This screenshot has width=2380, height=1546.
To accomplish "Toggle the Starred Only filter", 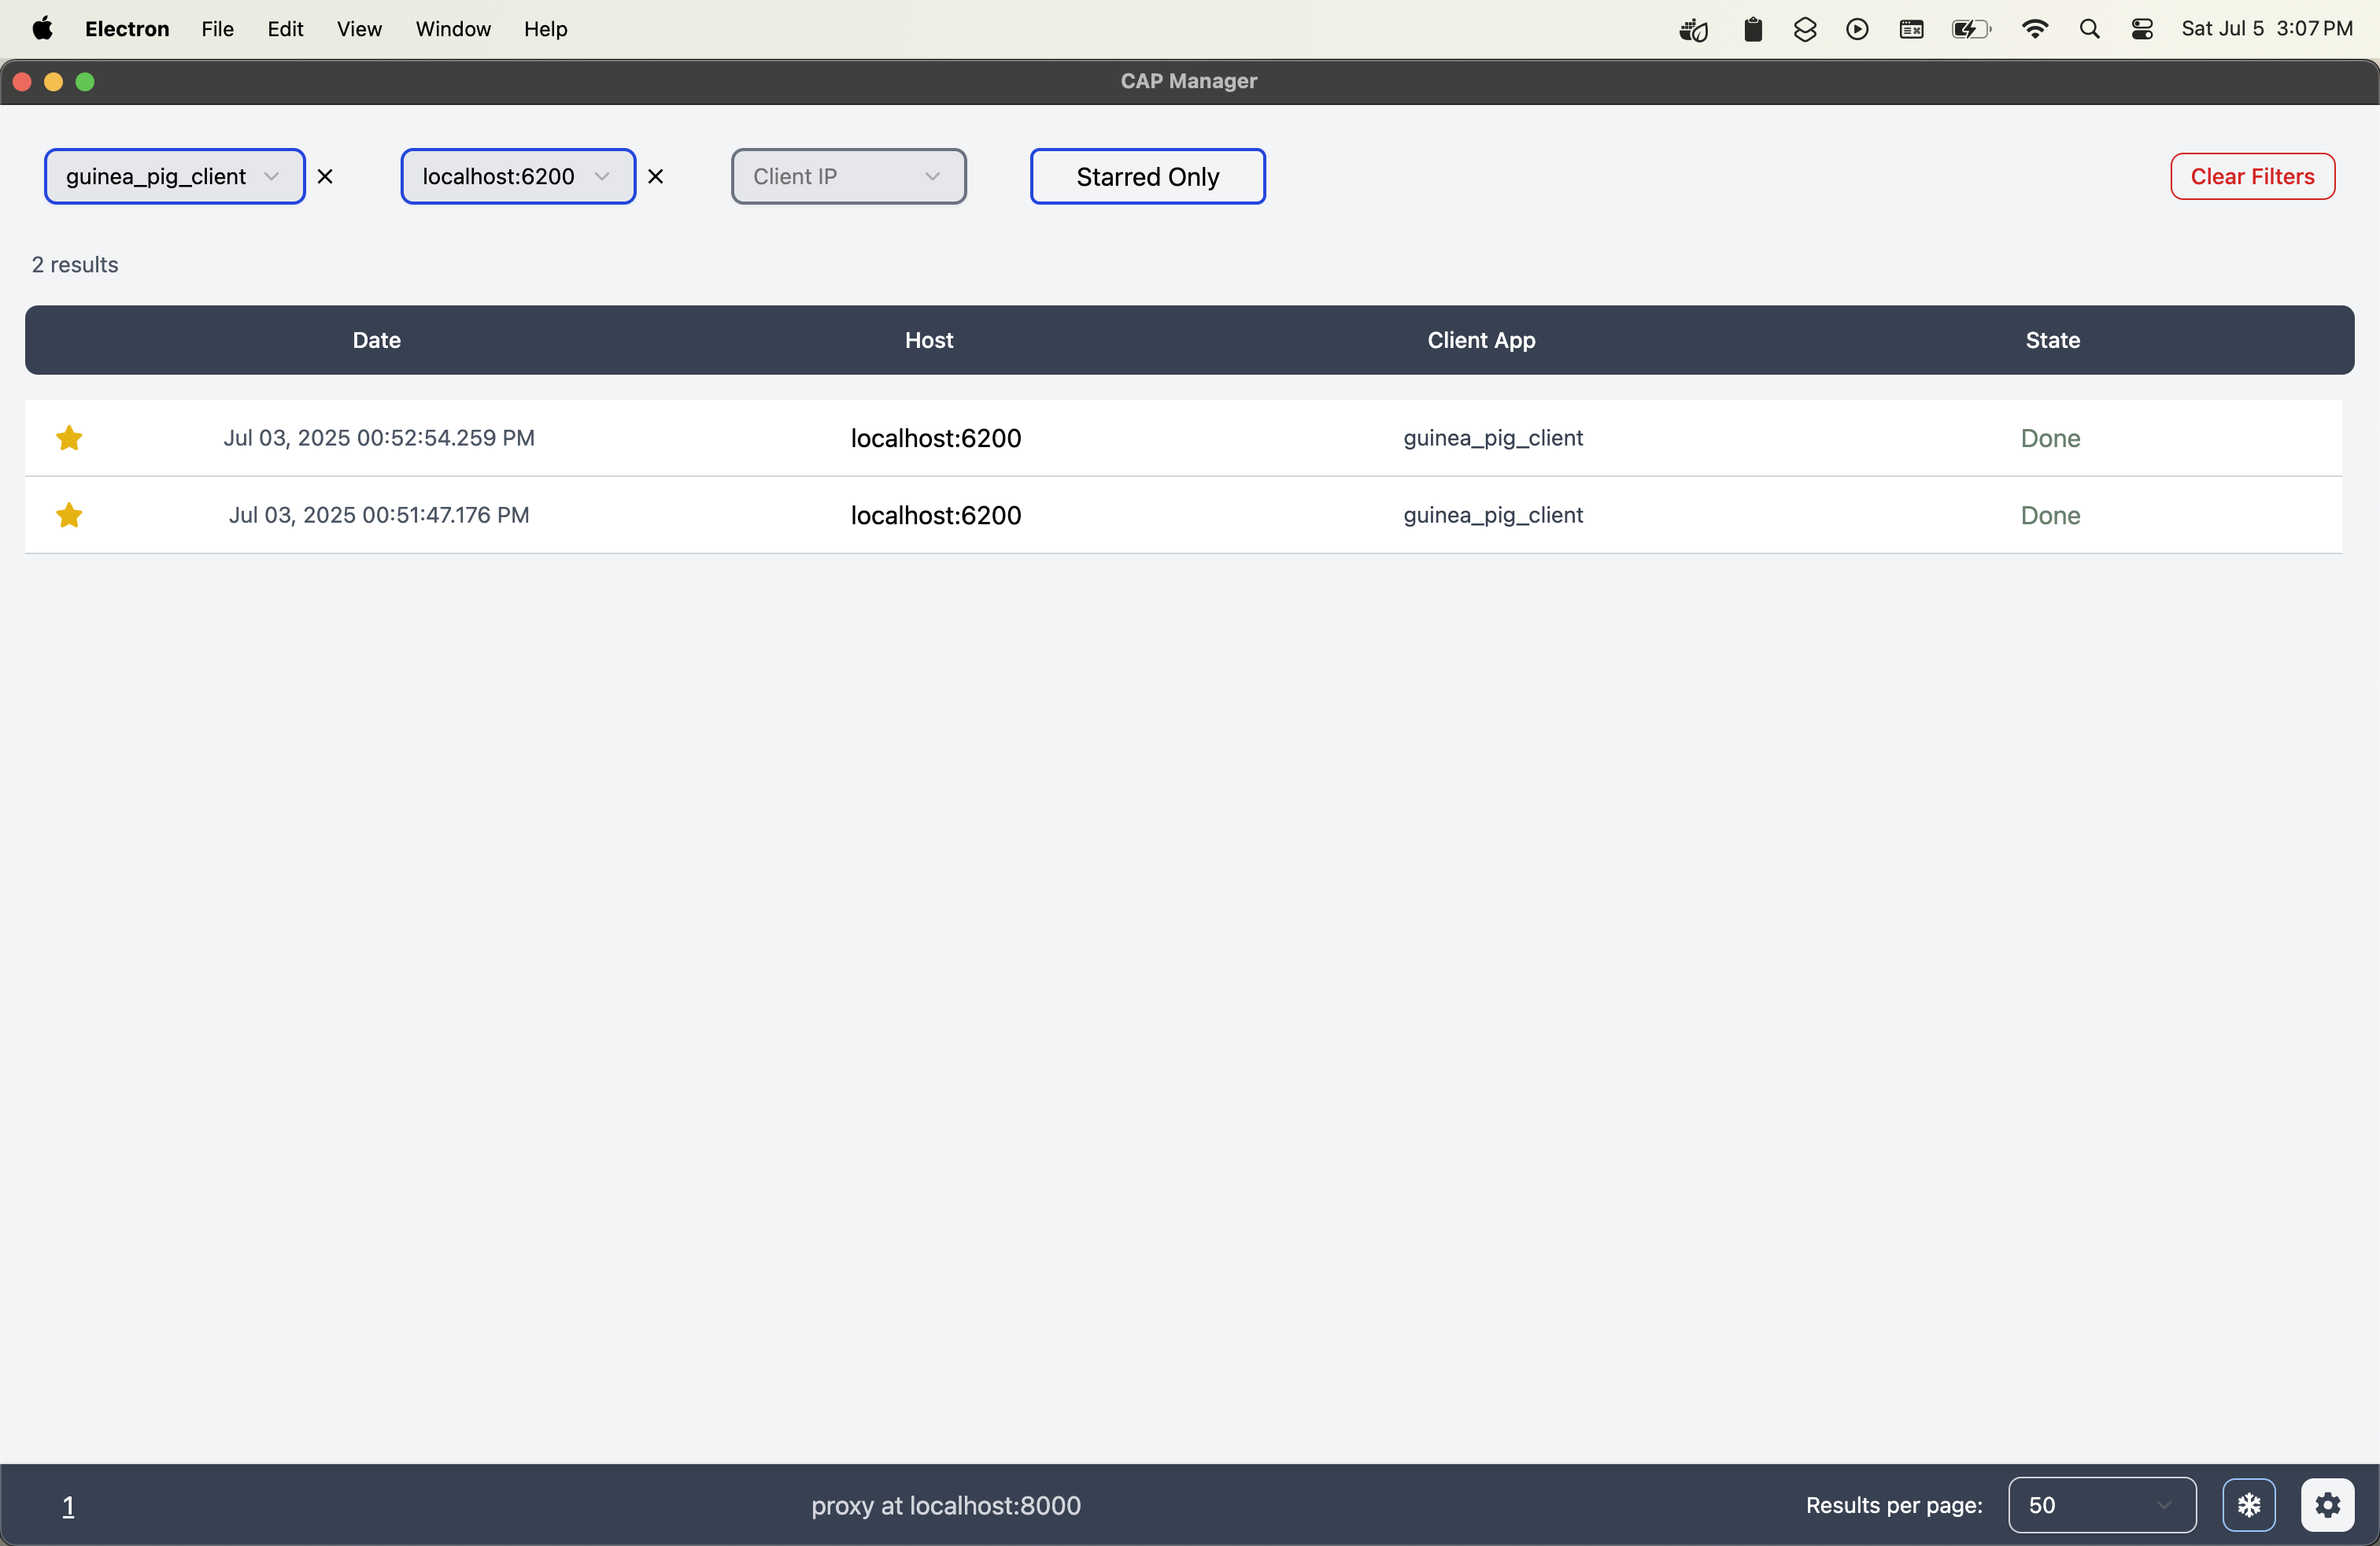I will 1147,176.
